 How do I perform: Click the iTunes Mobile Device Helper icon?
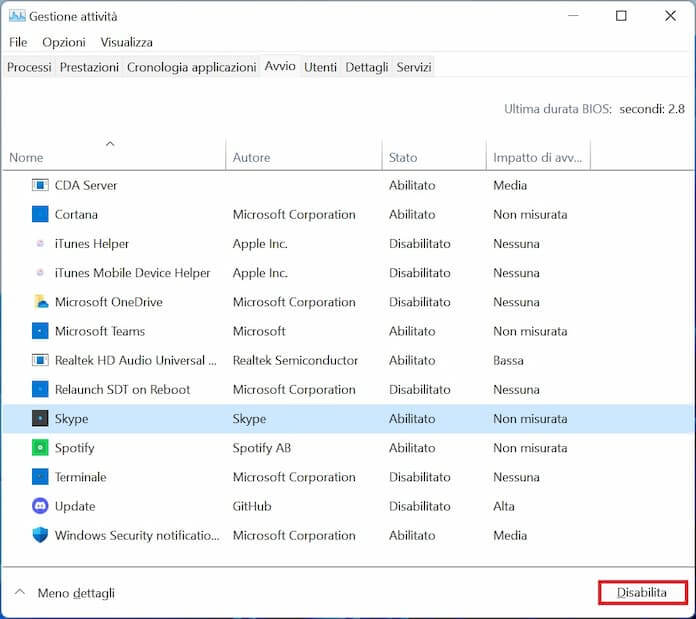tap(40, 272)
